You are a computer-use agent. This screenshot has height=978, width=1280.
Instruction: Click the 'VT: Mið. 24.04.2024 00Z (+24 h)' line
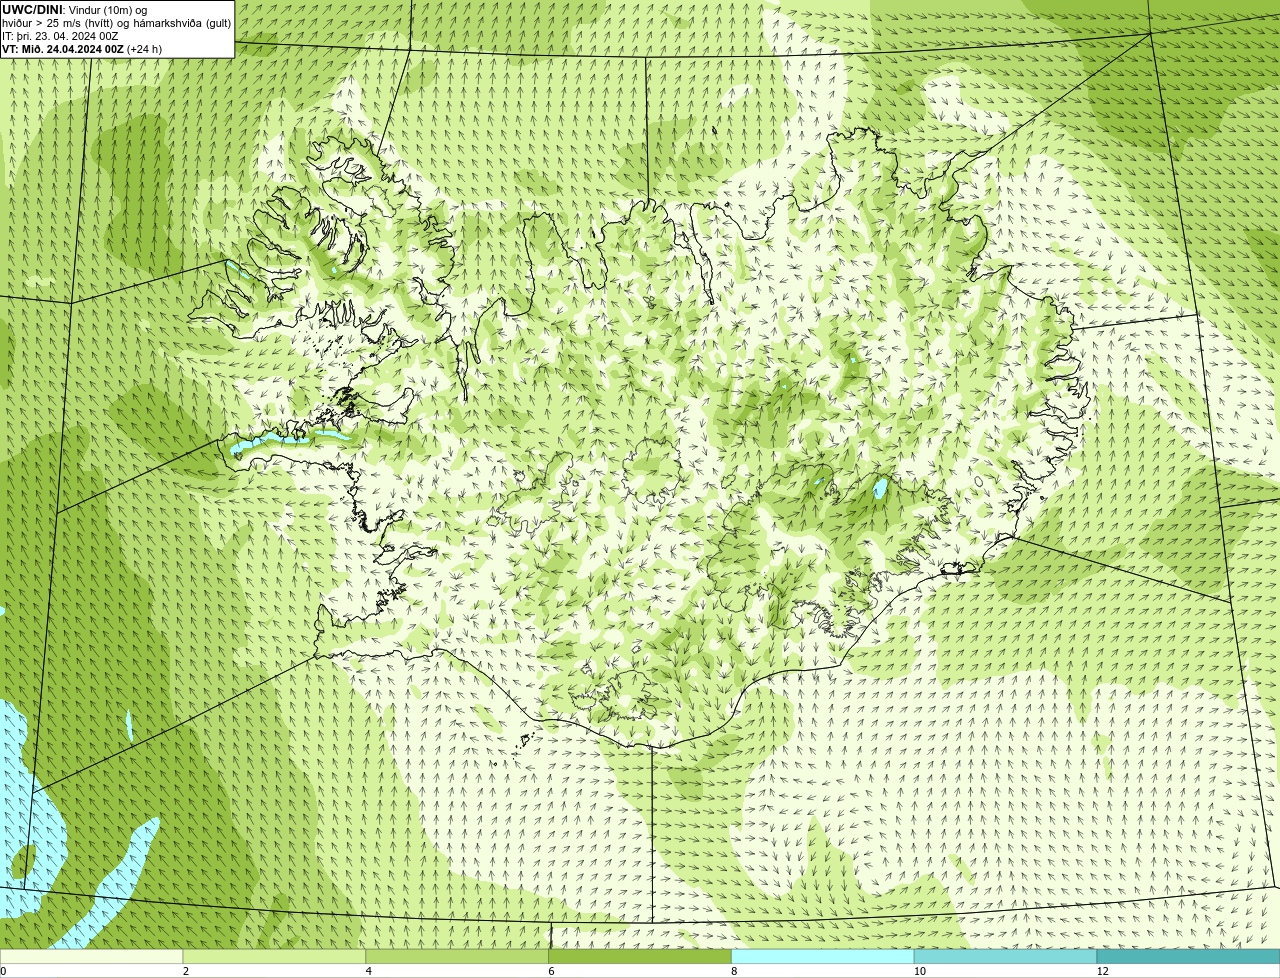pyautogui.click(x=82, y=49)
